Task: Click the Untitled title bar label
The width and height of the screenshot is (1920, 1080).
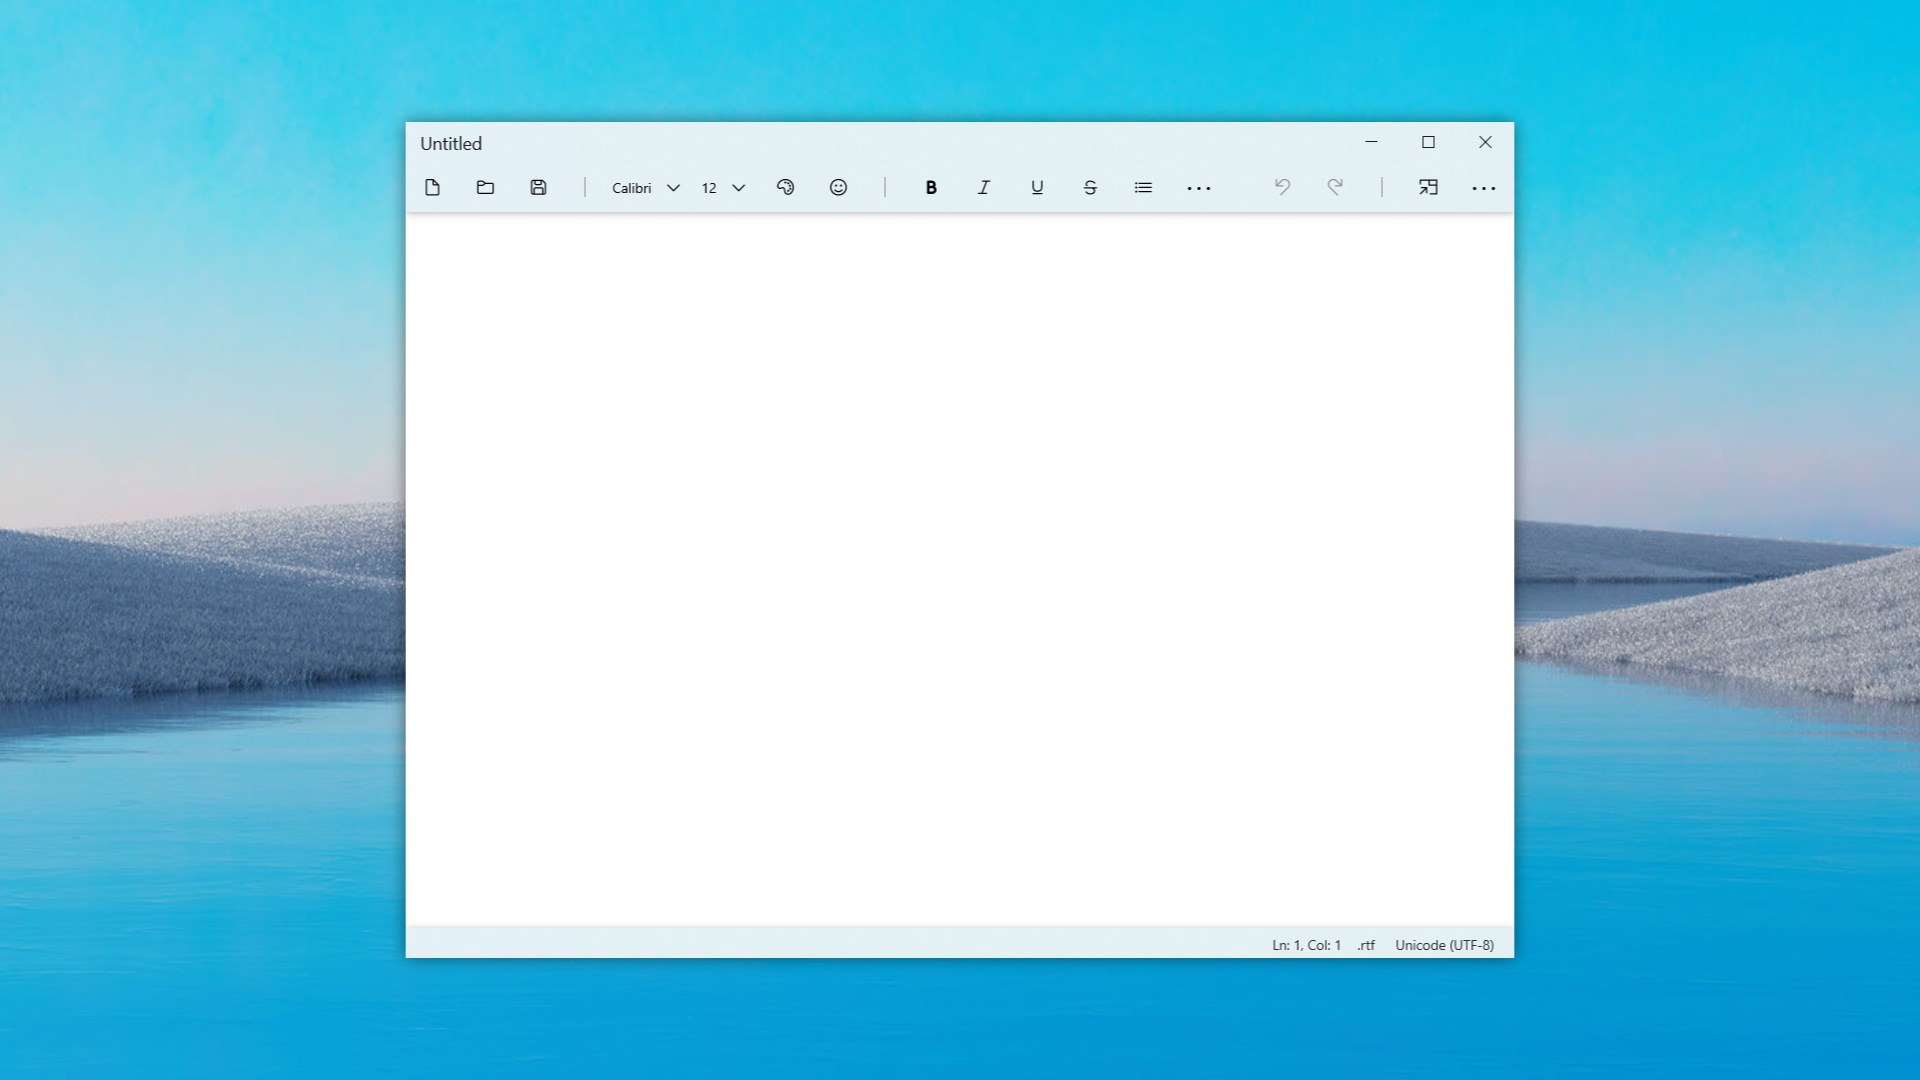Action: click(x=450, y=143)
